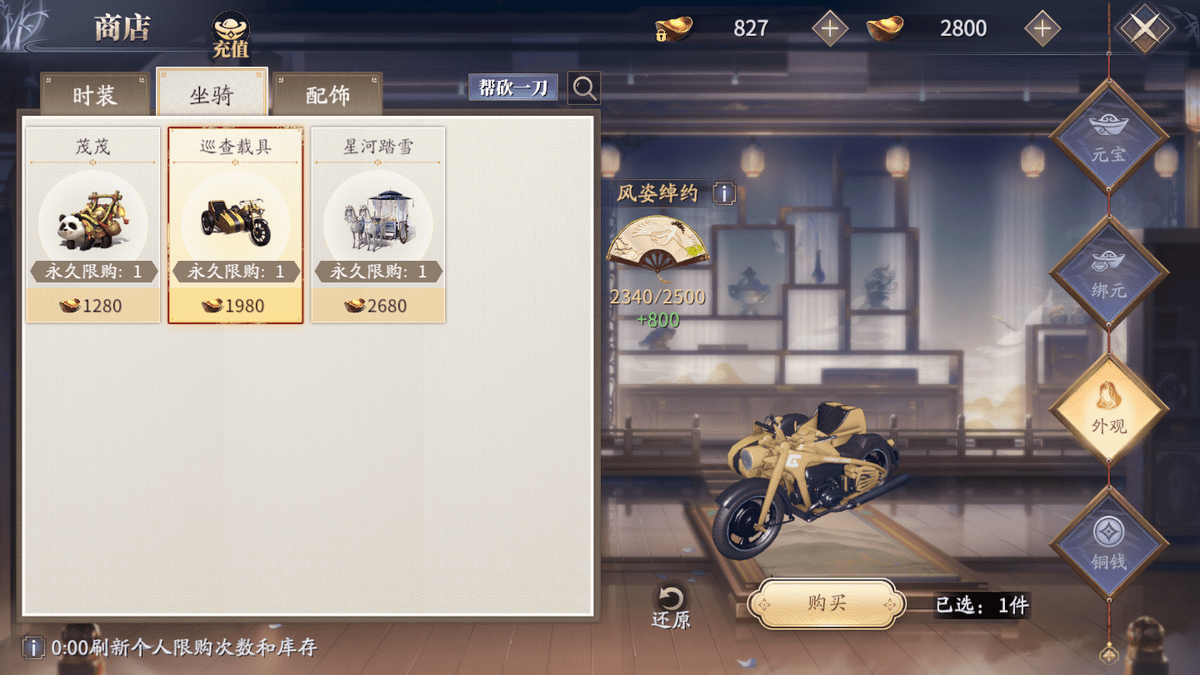1200x675 pixels.
Task: Click the 还原 reset icon
Action: click(671, 605)
